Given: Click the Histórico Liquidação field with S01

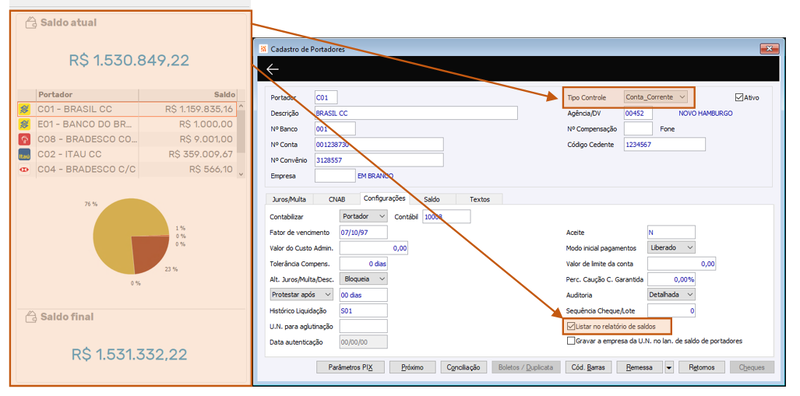Looking at the screenshot, I should point(363,310).
